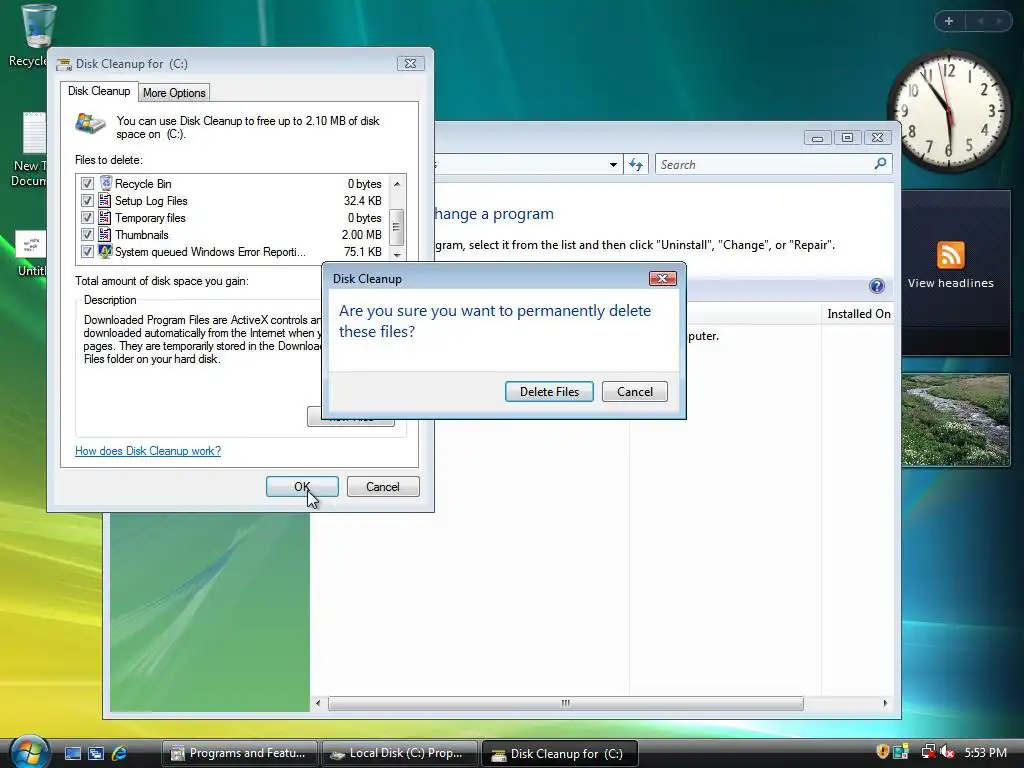Switch to Disk Cleanup for (C:) taskbar button

(x=559, y=754)
